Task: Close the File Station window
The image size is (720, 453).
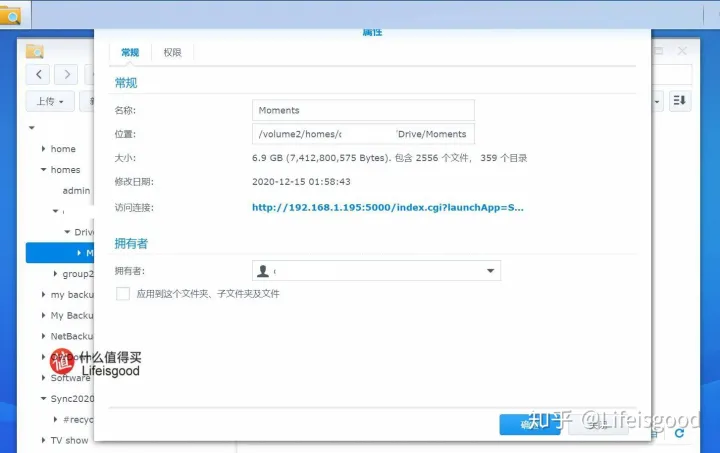Action: point(682,51)
